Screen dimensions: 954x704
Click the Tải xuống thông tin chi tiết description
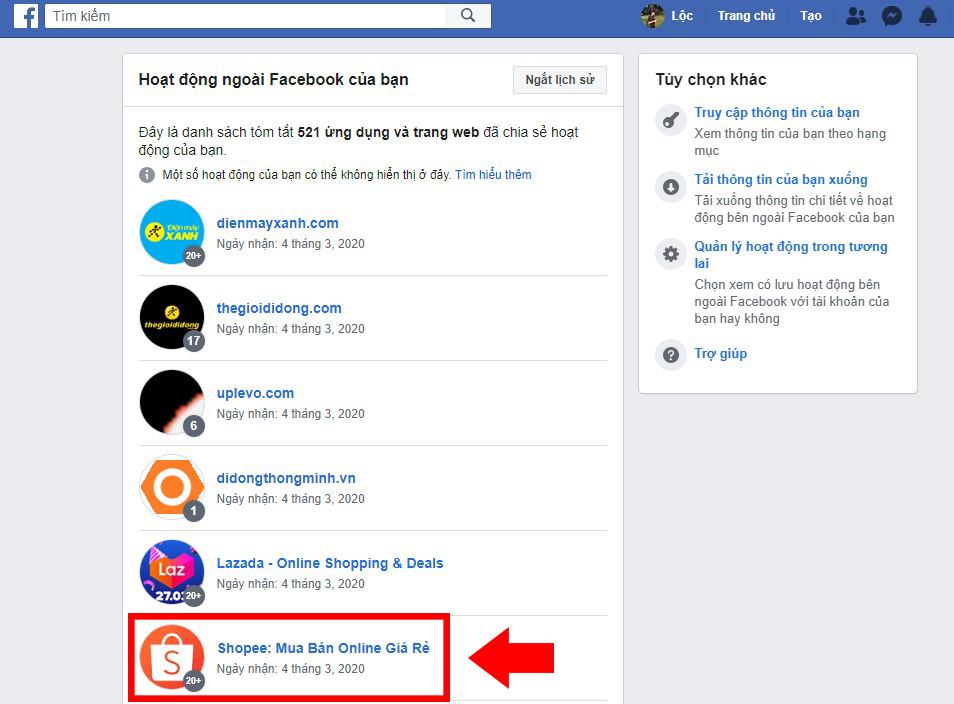click(794, 209)
